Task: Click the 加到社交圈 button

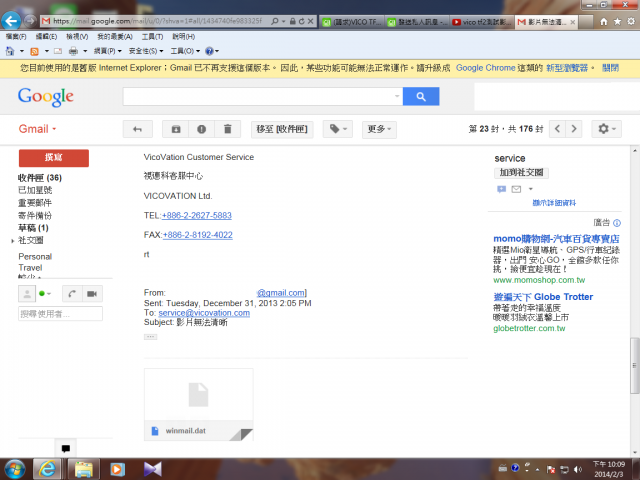Action: click(521, 173)
